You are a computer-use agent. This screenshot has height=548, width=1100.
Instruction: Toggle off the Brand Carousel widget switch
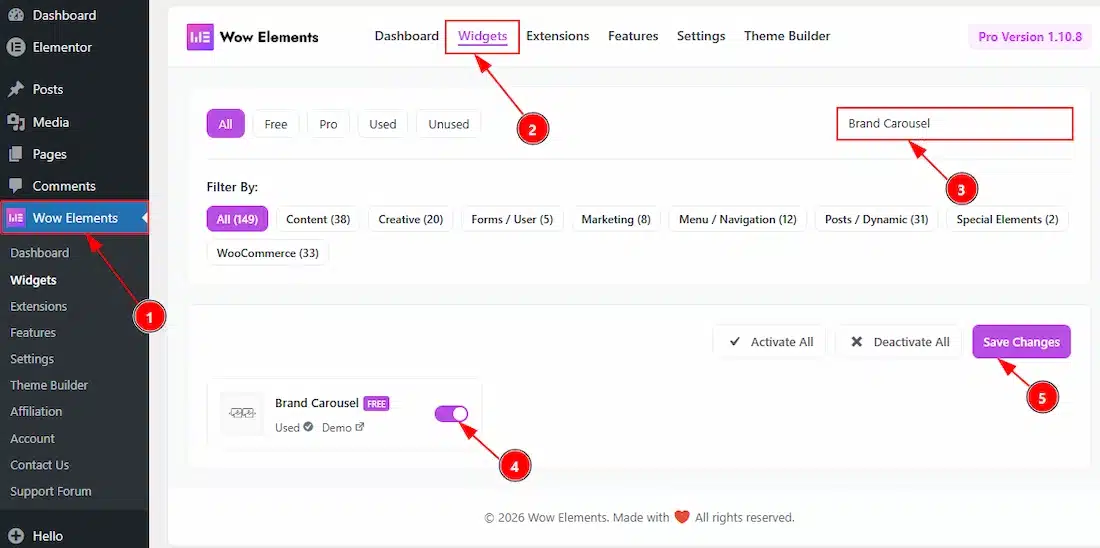[452, 413]
